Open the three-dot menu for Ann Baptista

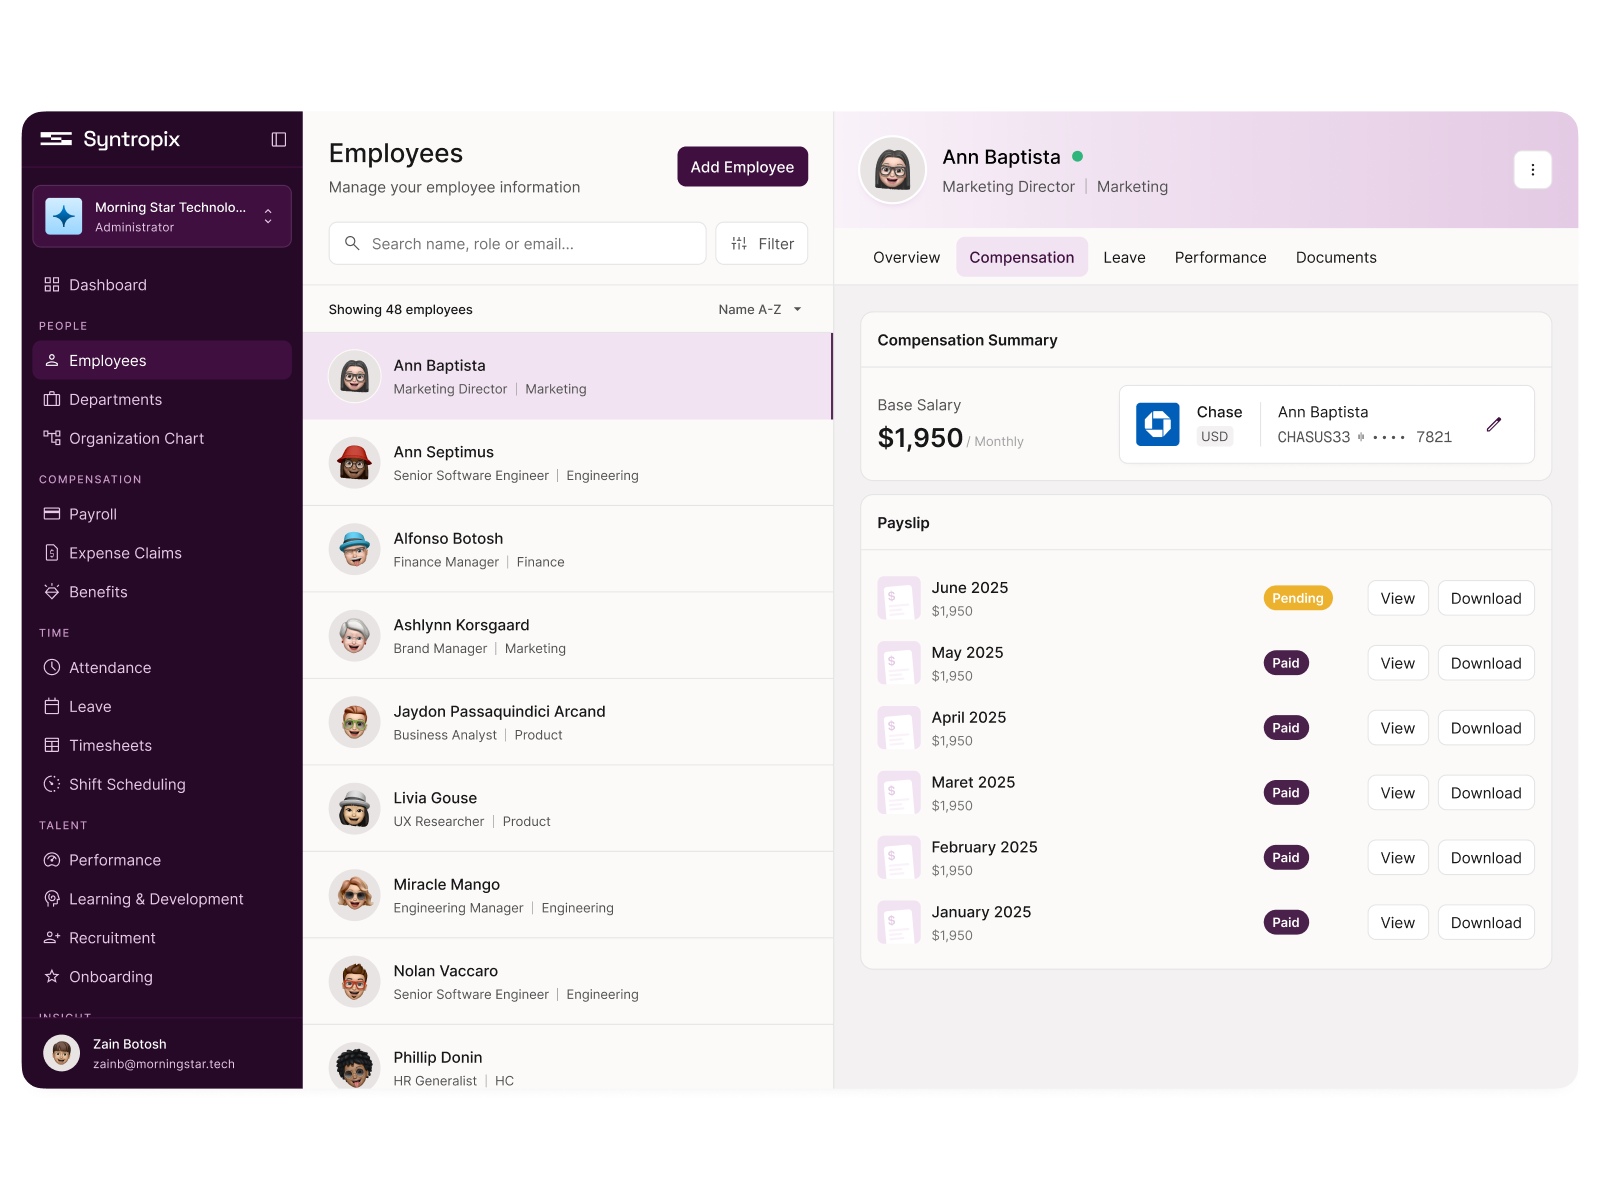click(1533, 170)
